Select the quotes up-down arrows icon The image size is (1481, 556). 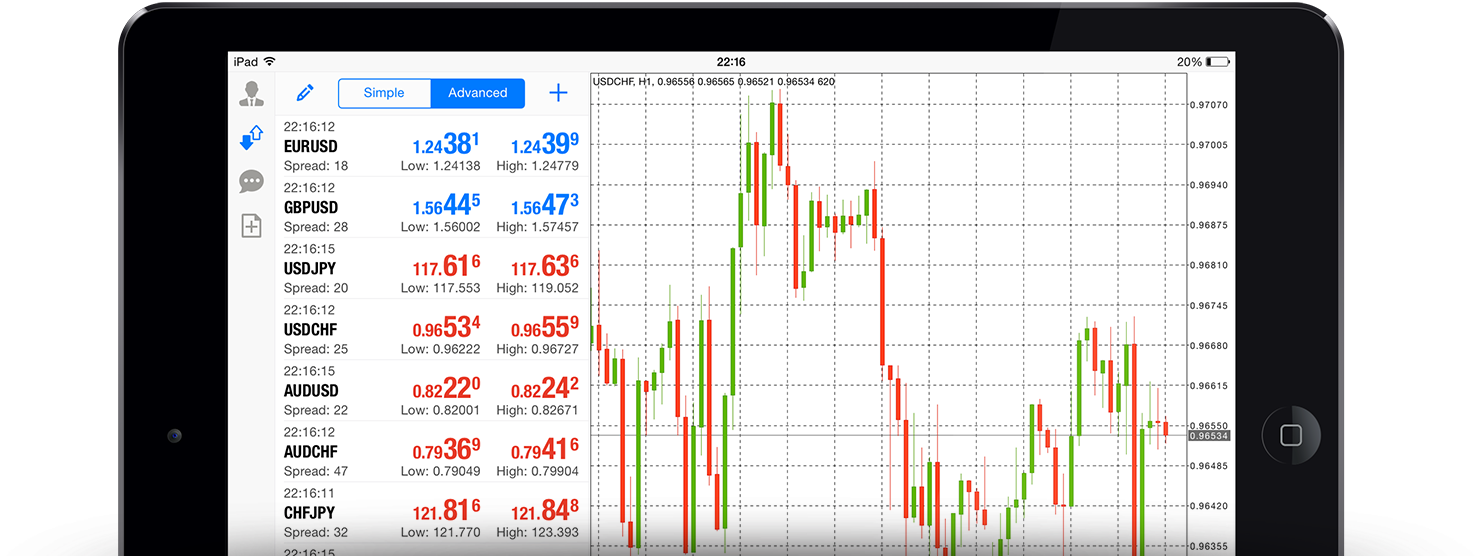tap(251, 137)
